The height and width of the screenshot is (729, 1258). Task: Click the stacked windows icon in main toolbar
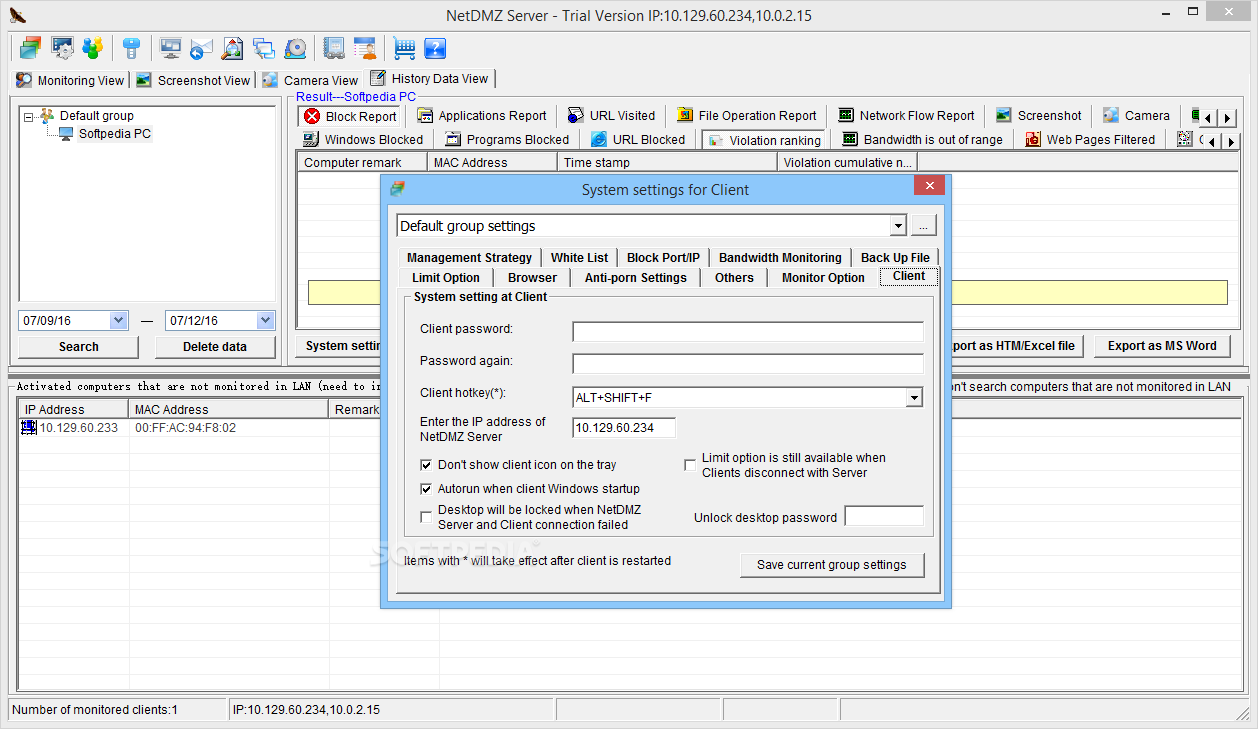pyautogui.click(x=30, y=47)
